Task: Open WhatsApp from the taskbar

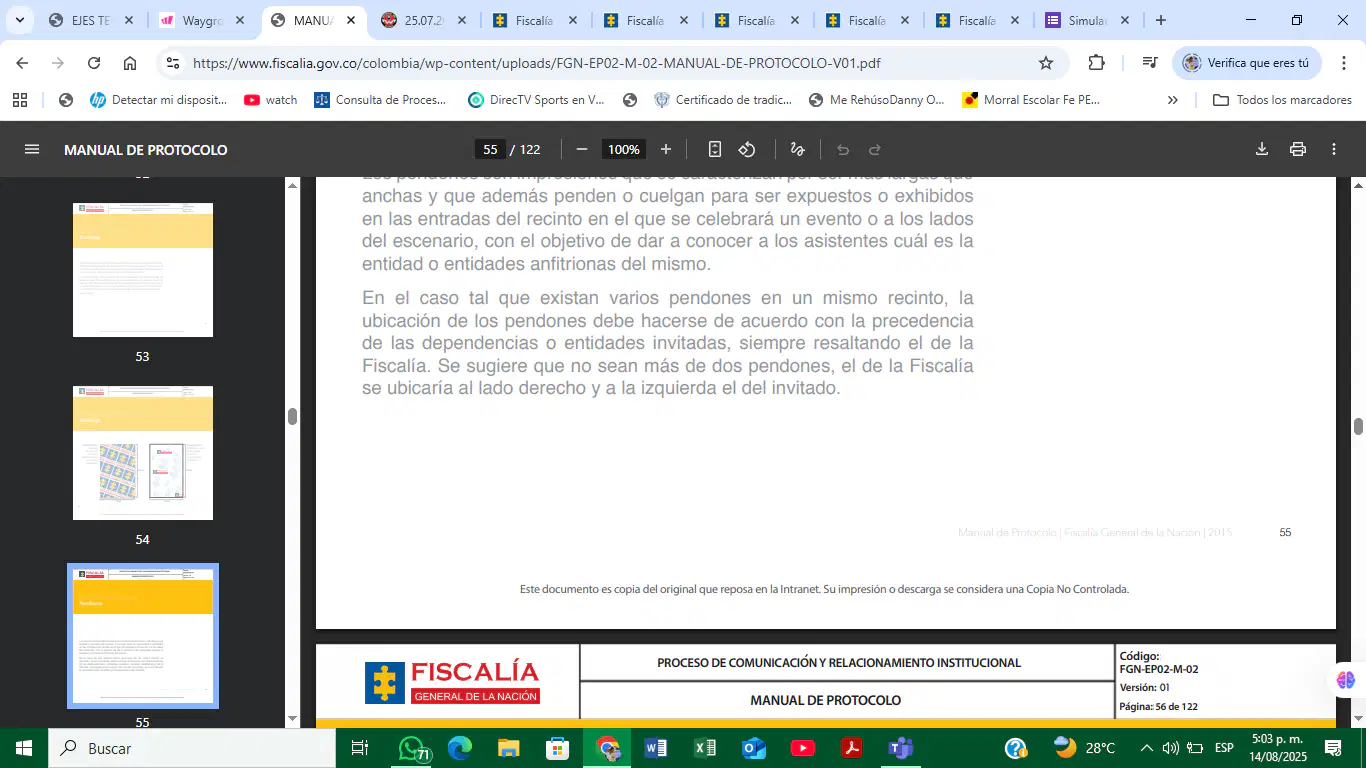Action: pyautogui.click(x=412, y=748)
